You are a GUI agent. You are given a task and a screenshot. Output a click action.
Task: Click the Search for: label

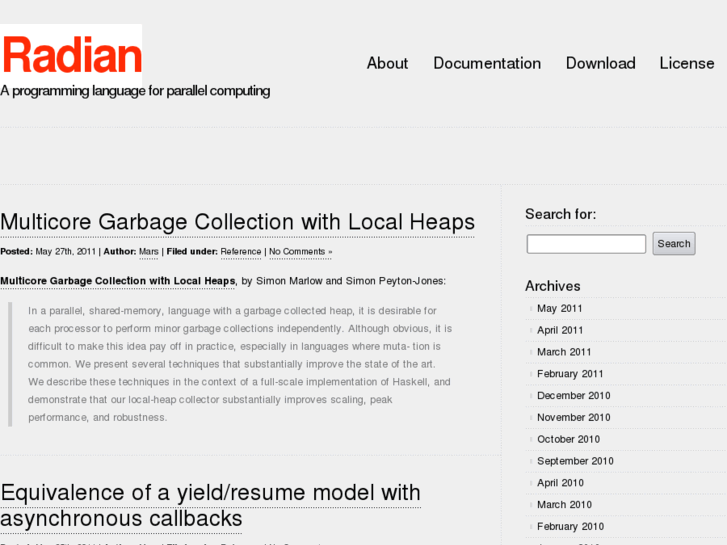[x=560, y=214]
